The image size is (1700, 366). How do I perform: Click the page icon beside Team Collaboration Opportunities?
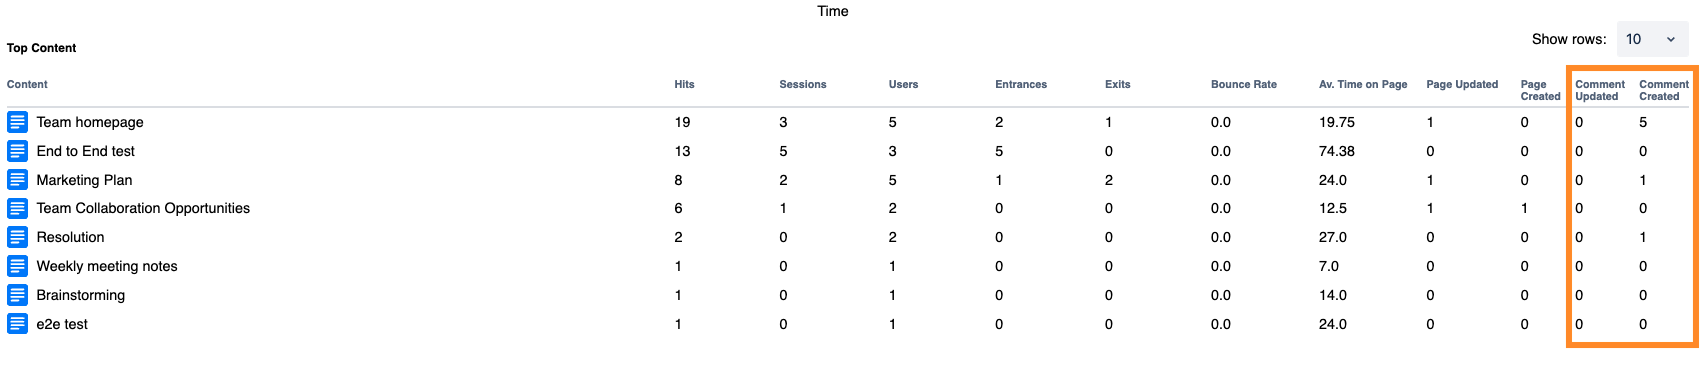(18, 208)
